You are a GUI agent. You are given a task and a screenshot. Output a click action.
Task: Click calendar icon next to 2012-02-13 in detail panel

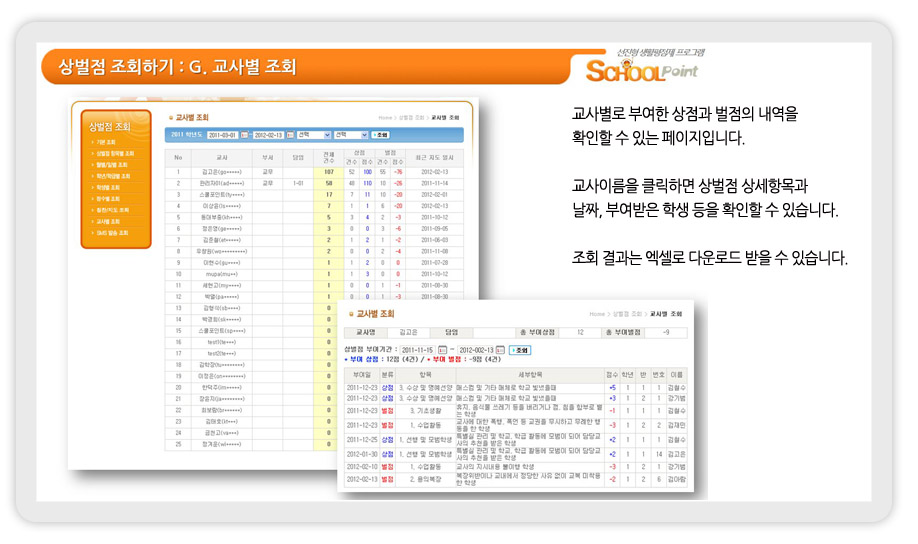[502, 350]
